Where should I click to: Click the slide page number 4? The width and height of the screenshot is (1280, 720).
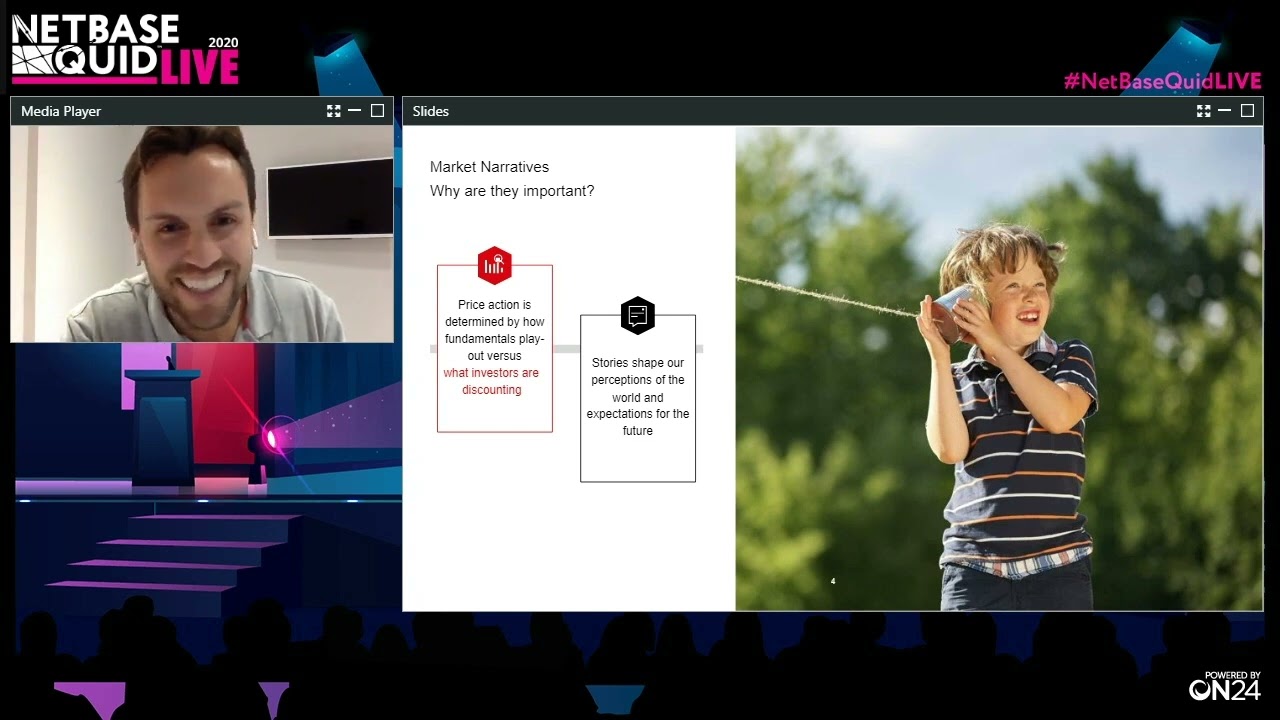point(833,581)
